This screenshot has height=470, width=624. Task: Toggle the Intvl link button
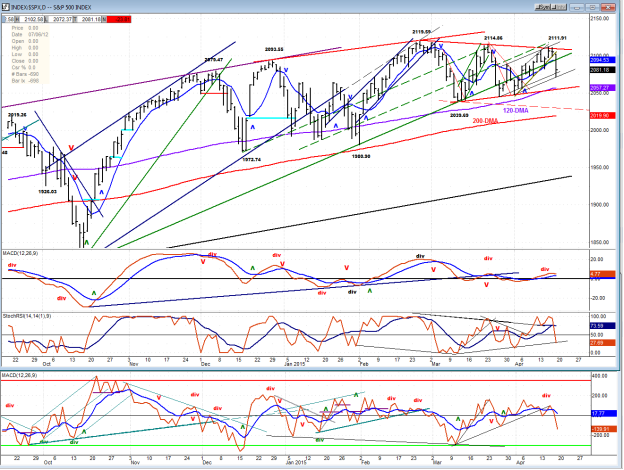pos(560,7)
